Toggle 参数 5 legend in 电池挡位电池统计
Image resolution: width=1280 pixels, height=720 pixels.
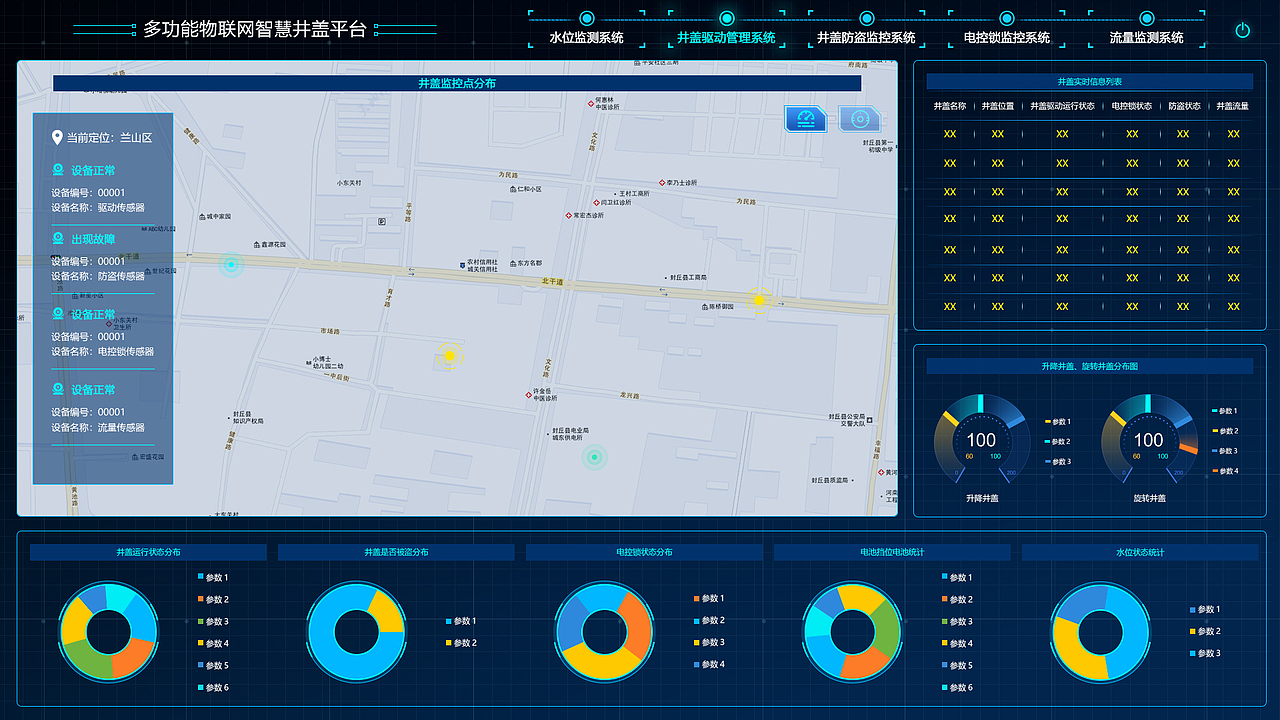pyautogui.click(x=957, y=666)
